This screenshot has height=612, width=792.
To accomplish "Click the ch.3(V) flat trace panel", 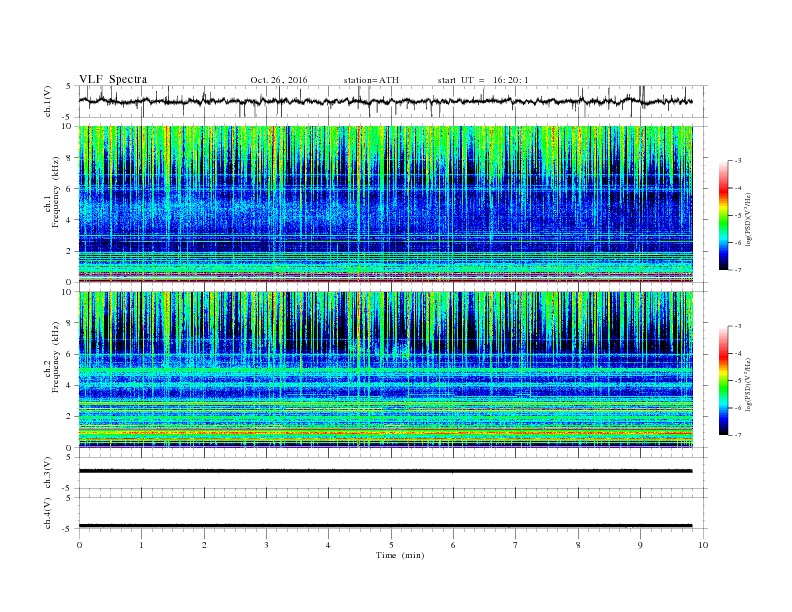I will 392,473.
